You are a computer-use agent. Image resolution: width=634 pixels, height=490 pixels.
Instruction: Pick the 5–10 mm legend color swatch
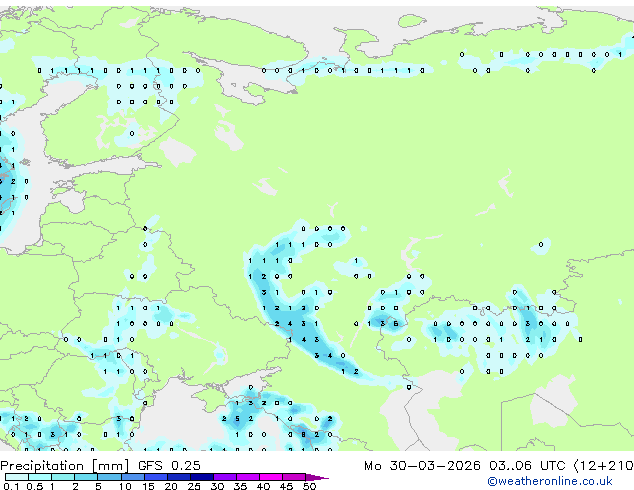pyautogui.click(x=109, y=477)
